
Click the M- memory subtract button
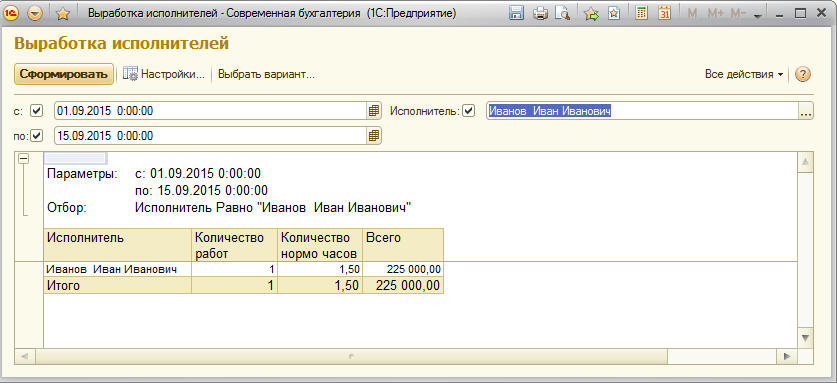(x=738, y=14)
